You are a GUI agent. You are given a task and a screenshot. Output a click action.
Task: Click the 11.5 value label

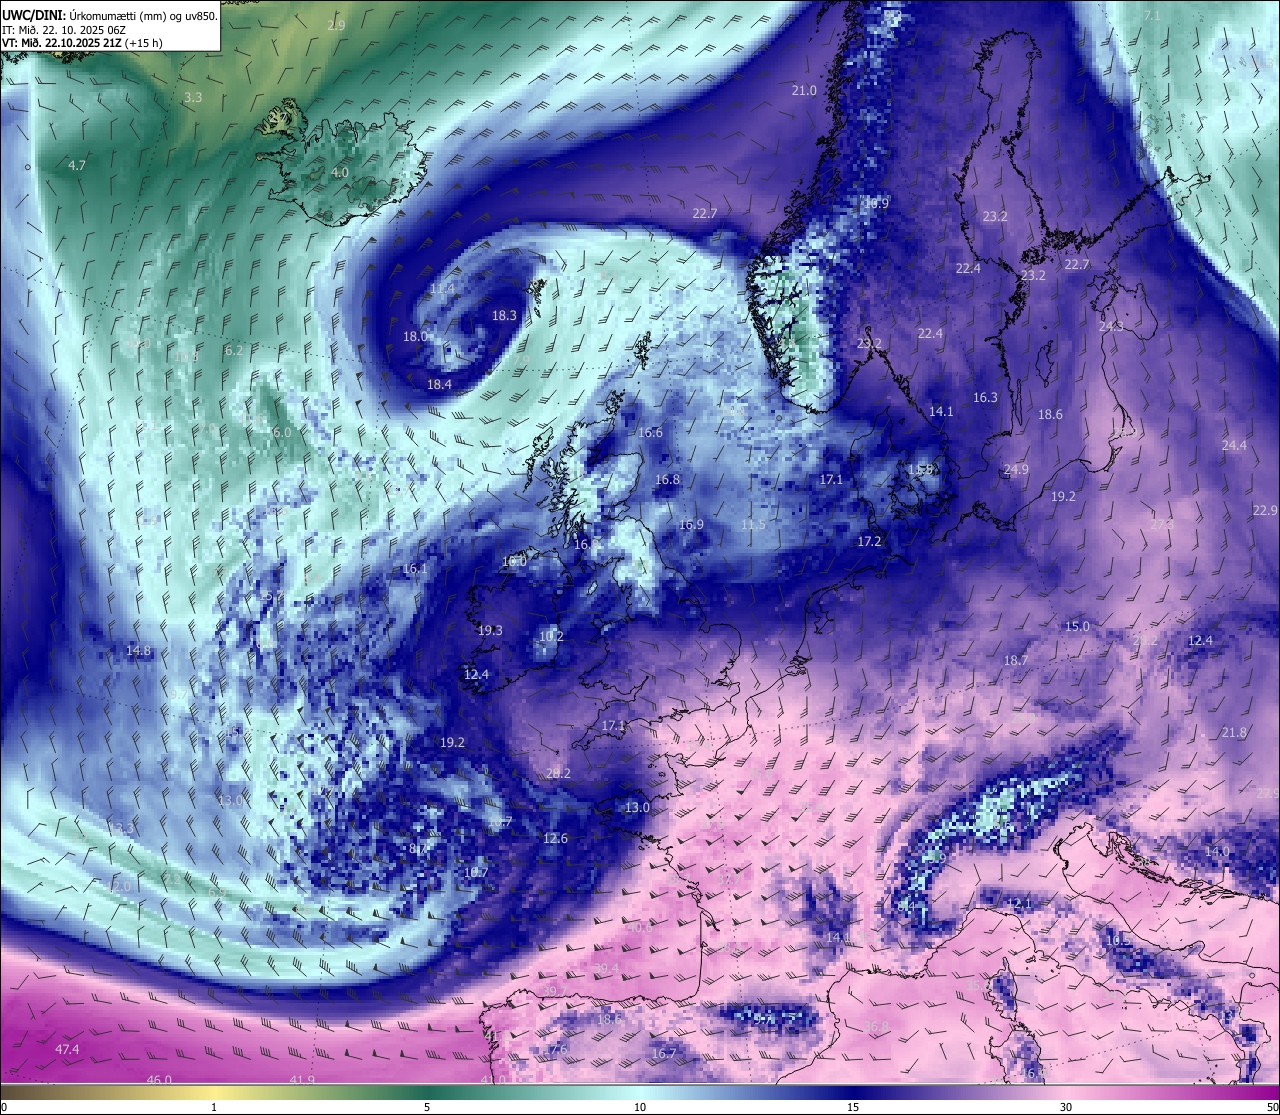753,525
